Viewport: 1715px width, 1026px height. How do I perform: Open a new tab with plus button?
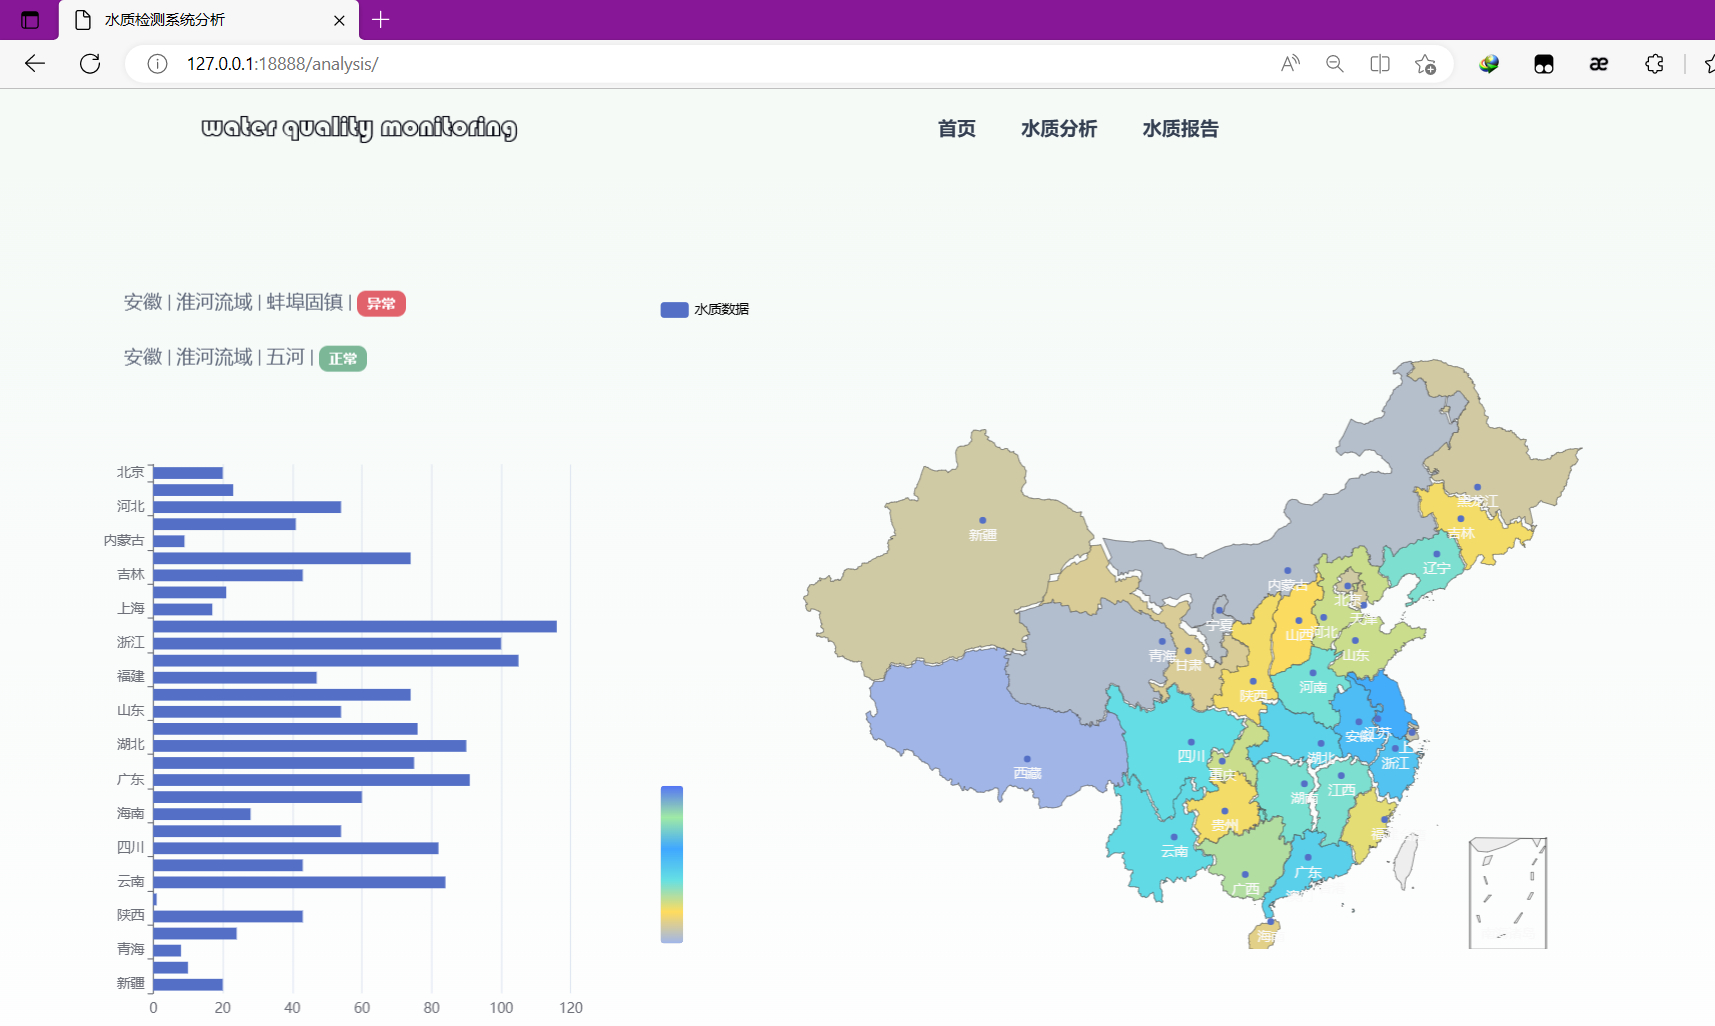coord(380,20)
